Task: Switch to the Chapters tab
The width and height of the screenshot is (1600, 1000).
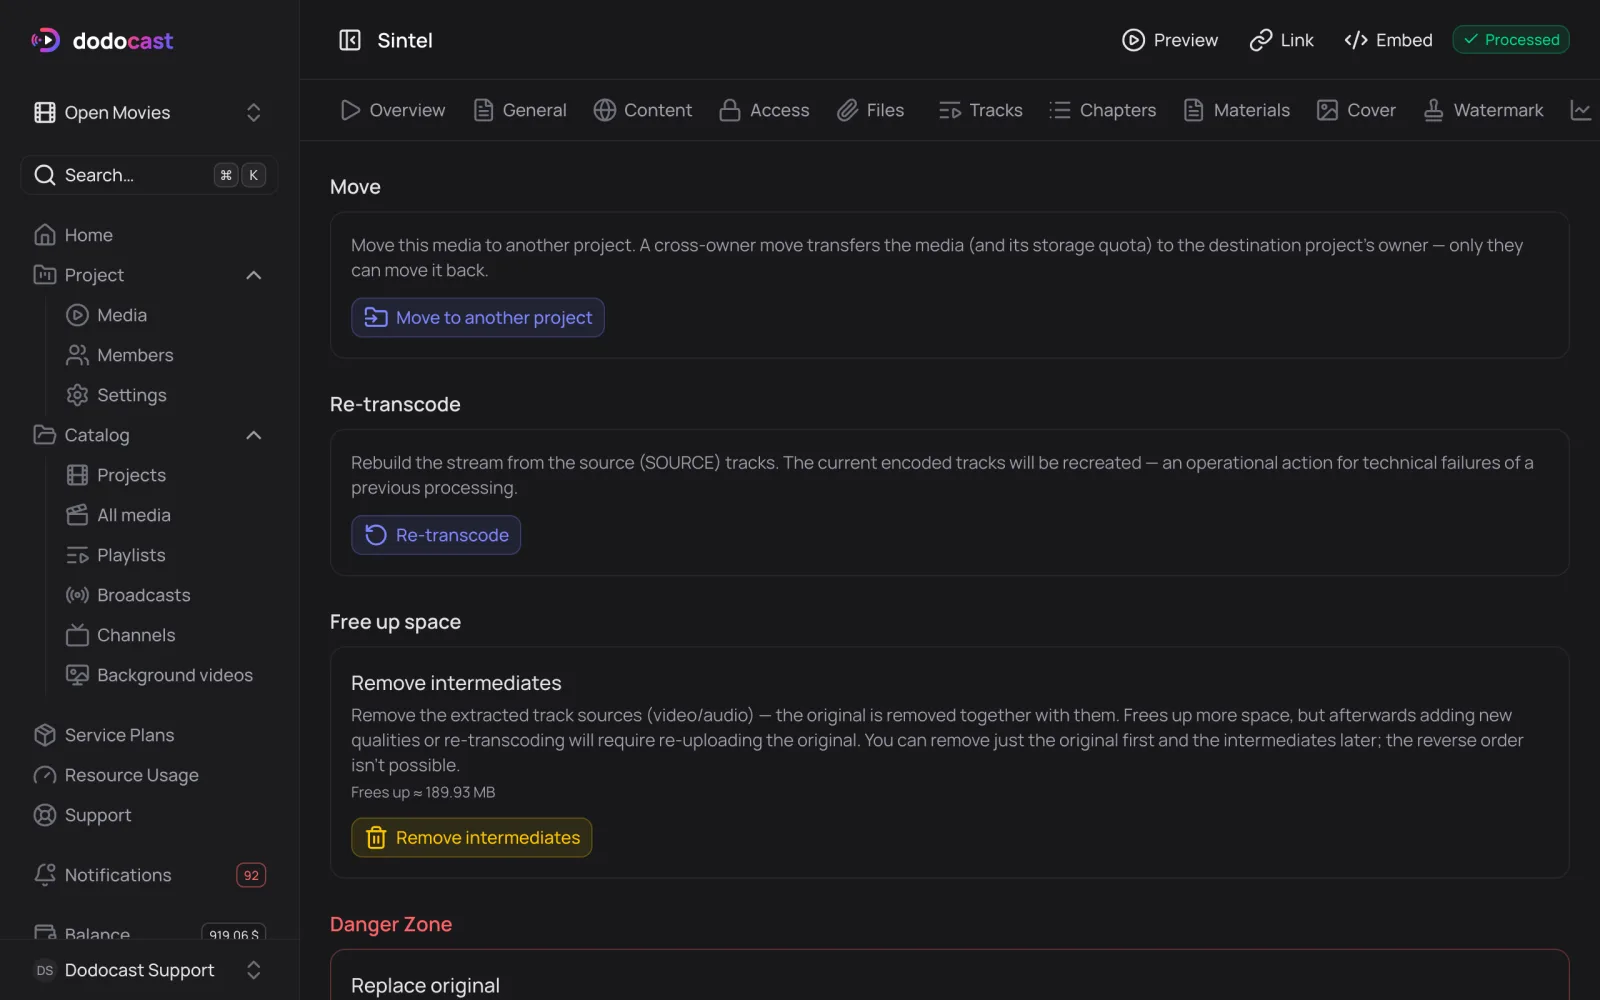Action: coord(1103,110)
